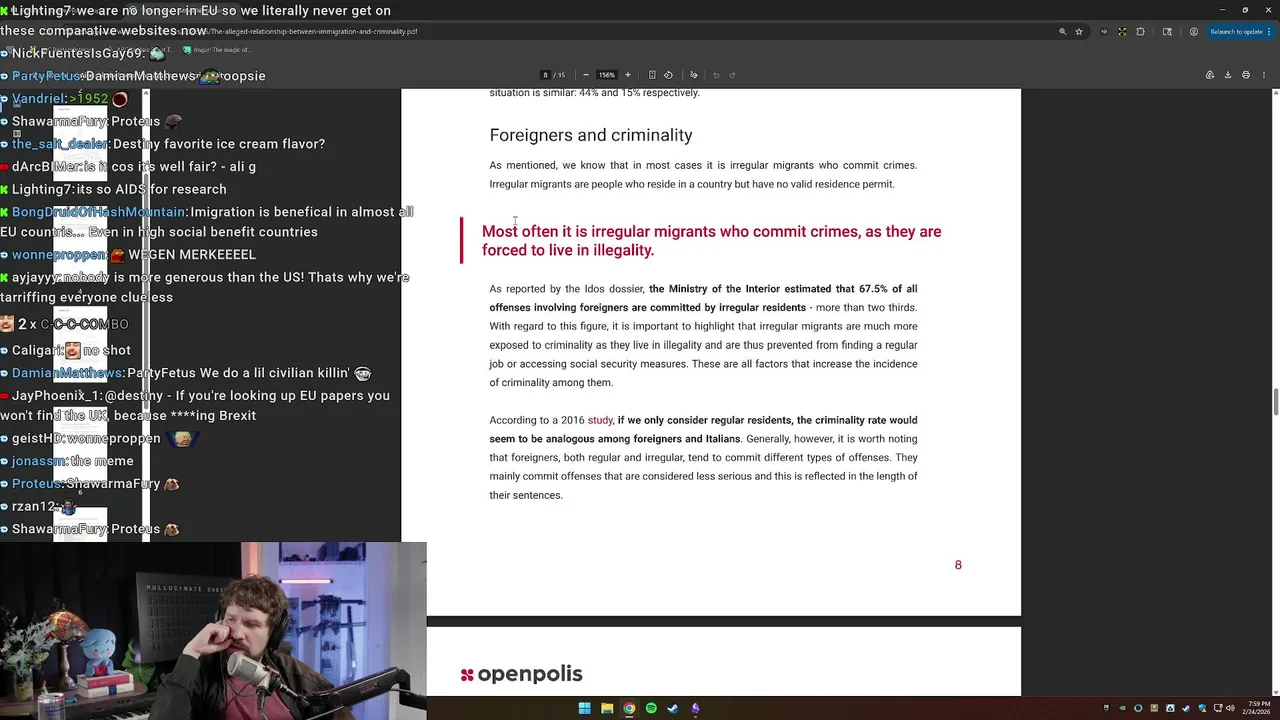Click the fit to page icon
This screenshot has width=1280, height=720.
(x=652, y=75)
